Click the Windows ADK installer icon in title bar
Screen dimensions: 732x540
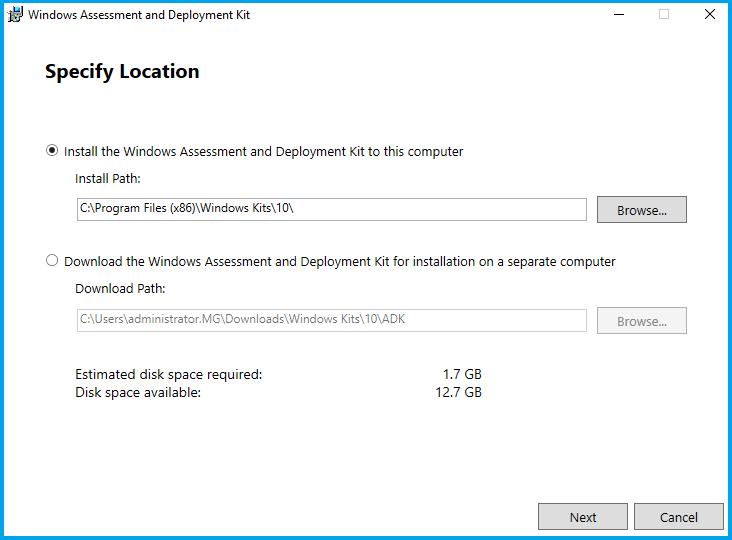(x=15, y=15)
